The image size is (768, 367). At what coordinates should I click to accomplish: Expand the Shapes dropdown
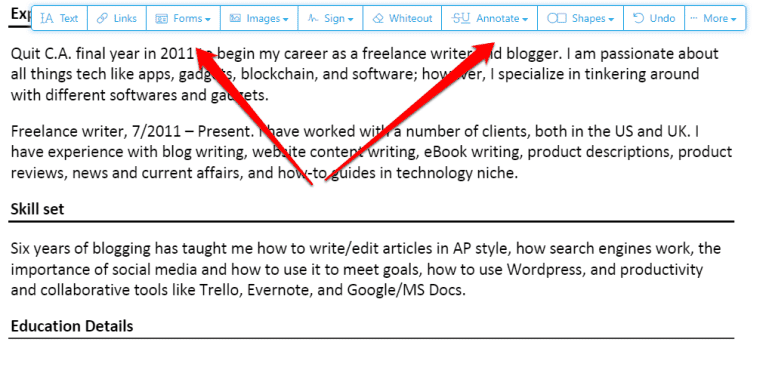coord(580,19)
